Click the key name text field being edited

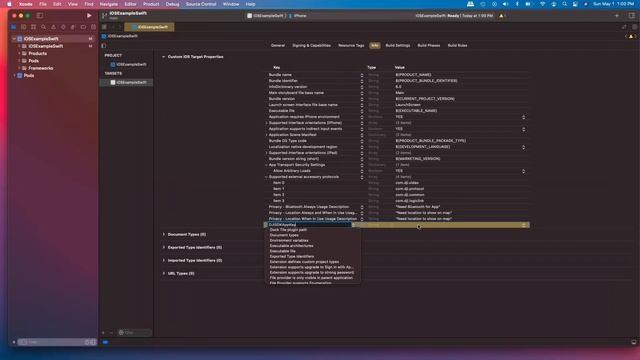[x=309, y=225]
